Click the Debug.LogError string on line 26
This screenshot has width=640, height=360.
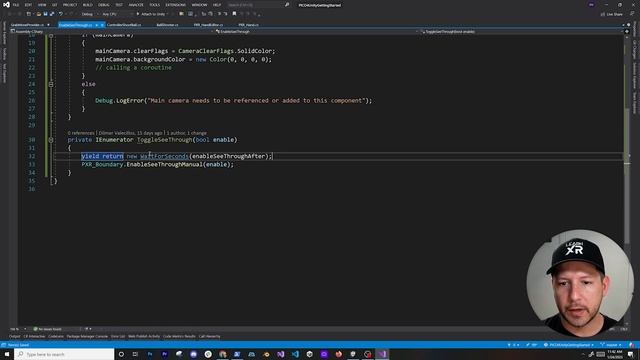[256, 100]
